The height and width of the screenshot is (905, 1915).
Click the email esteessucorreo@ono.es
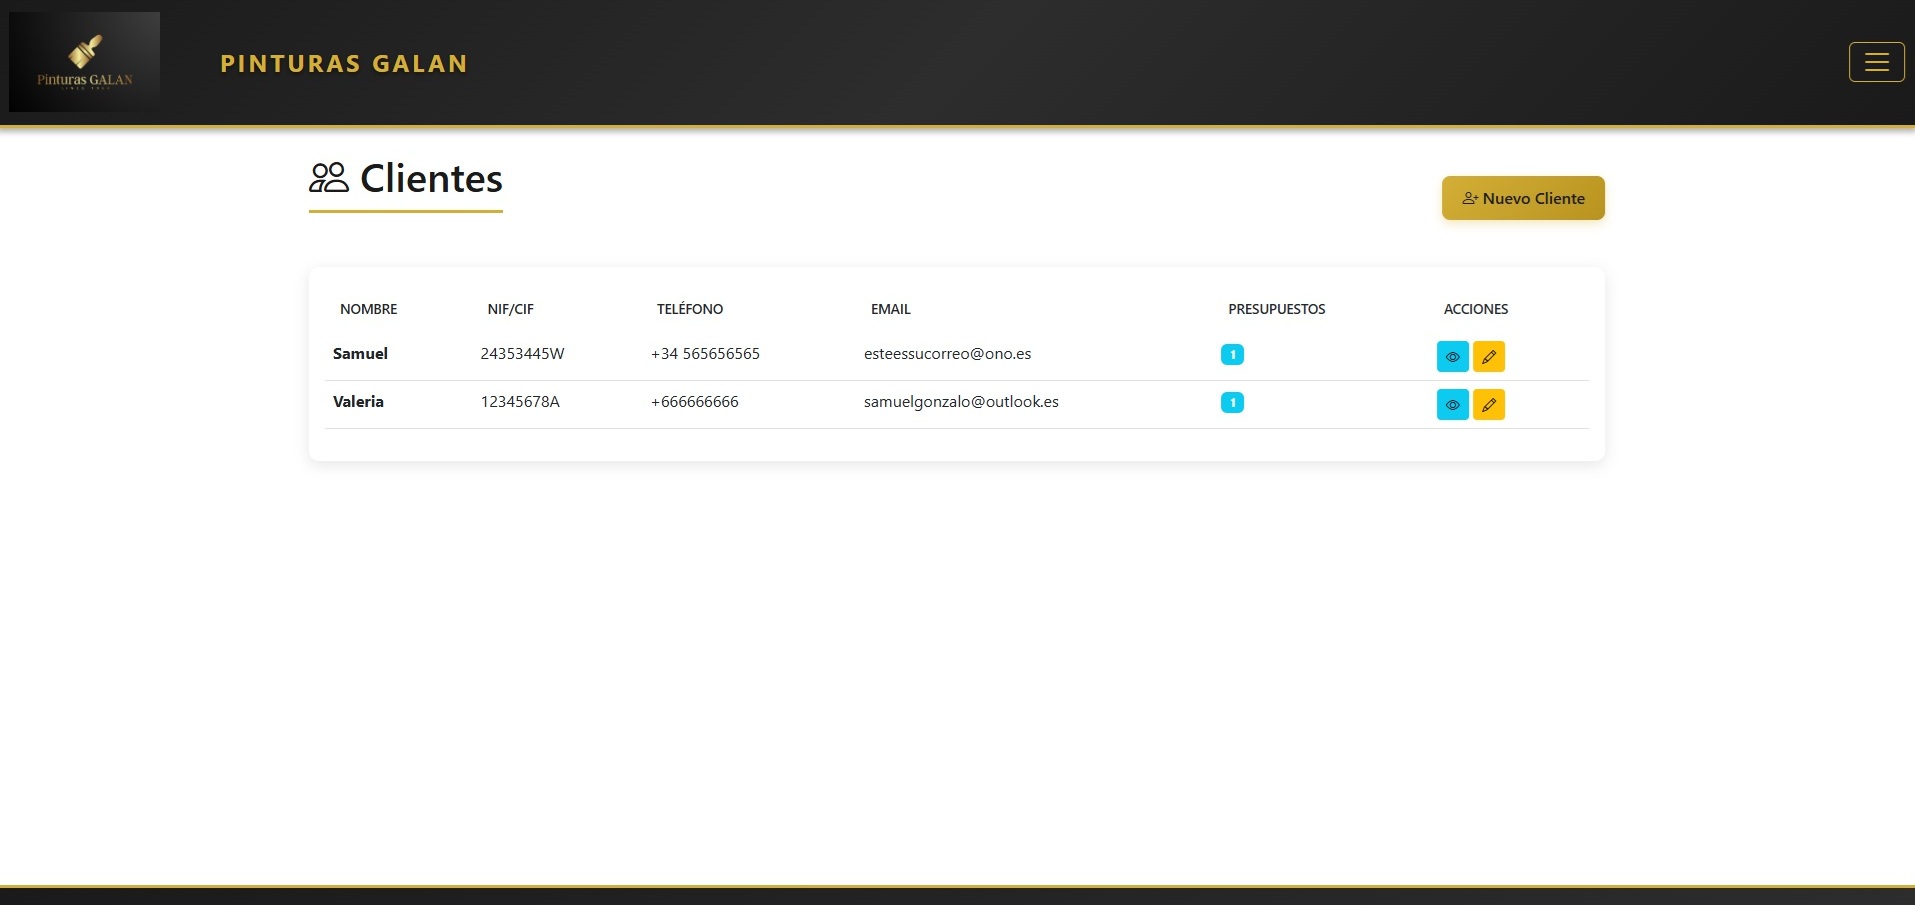[x=947, y=353]
